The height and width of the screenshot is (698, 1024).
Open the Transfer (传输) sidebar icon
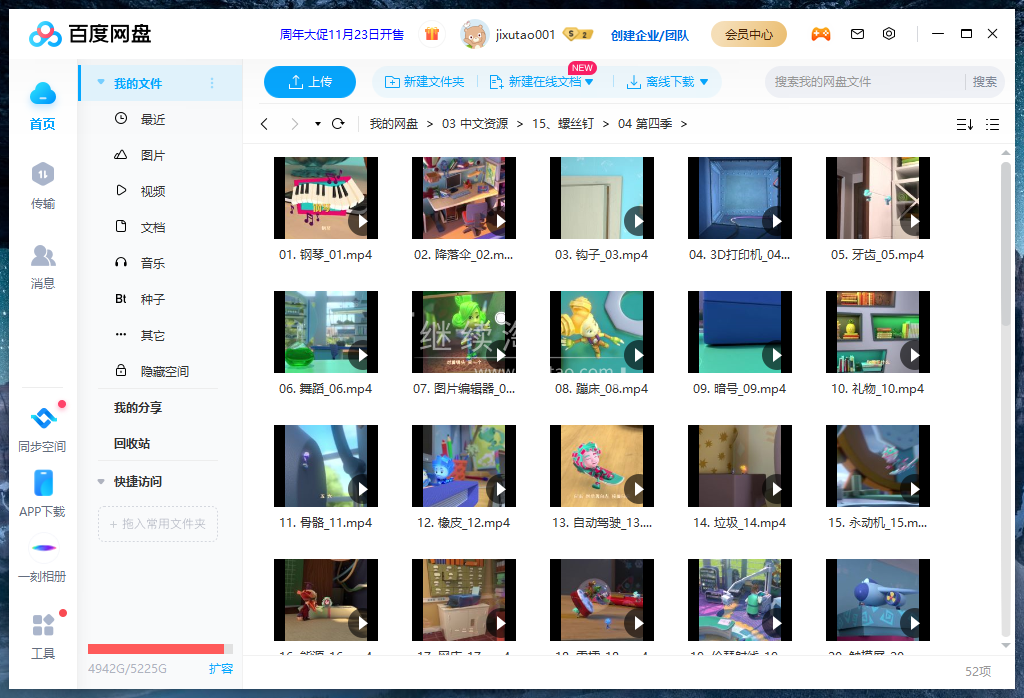tap(42, 176)
